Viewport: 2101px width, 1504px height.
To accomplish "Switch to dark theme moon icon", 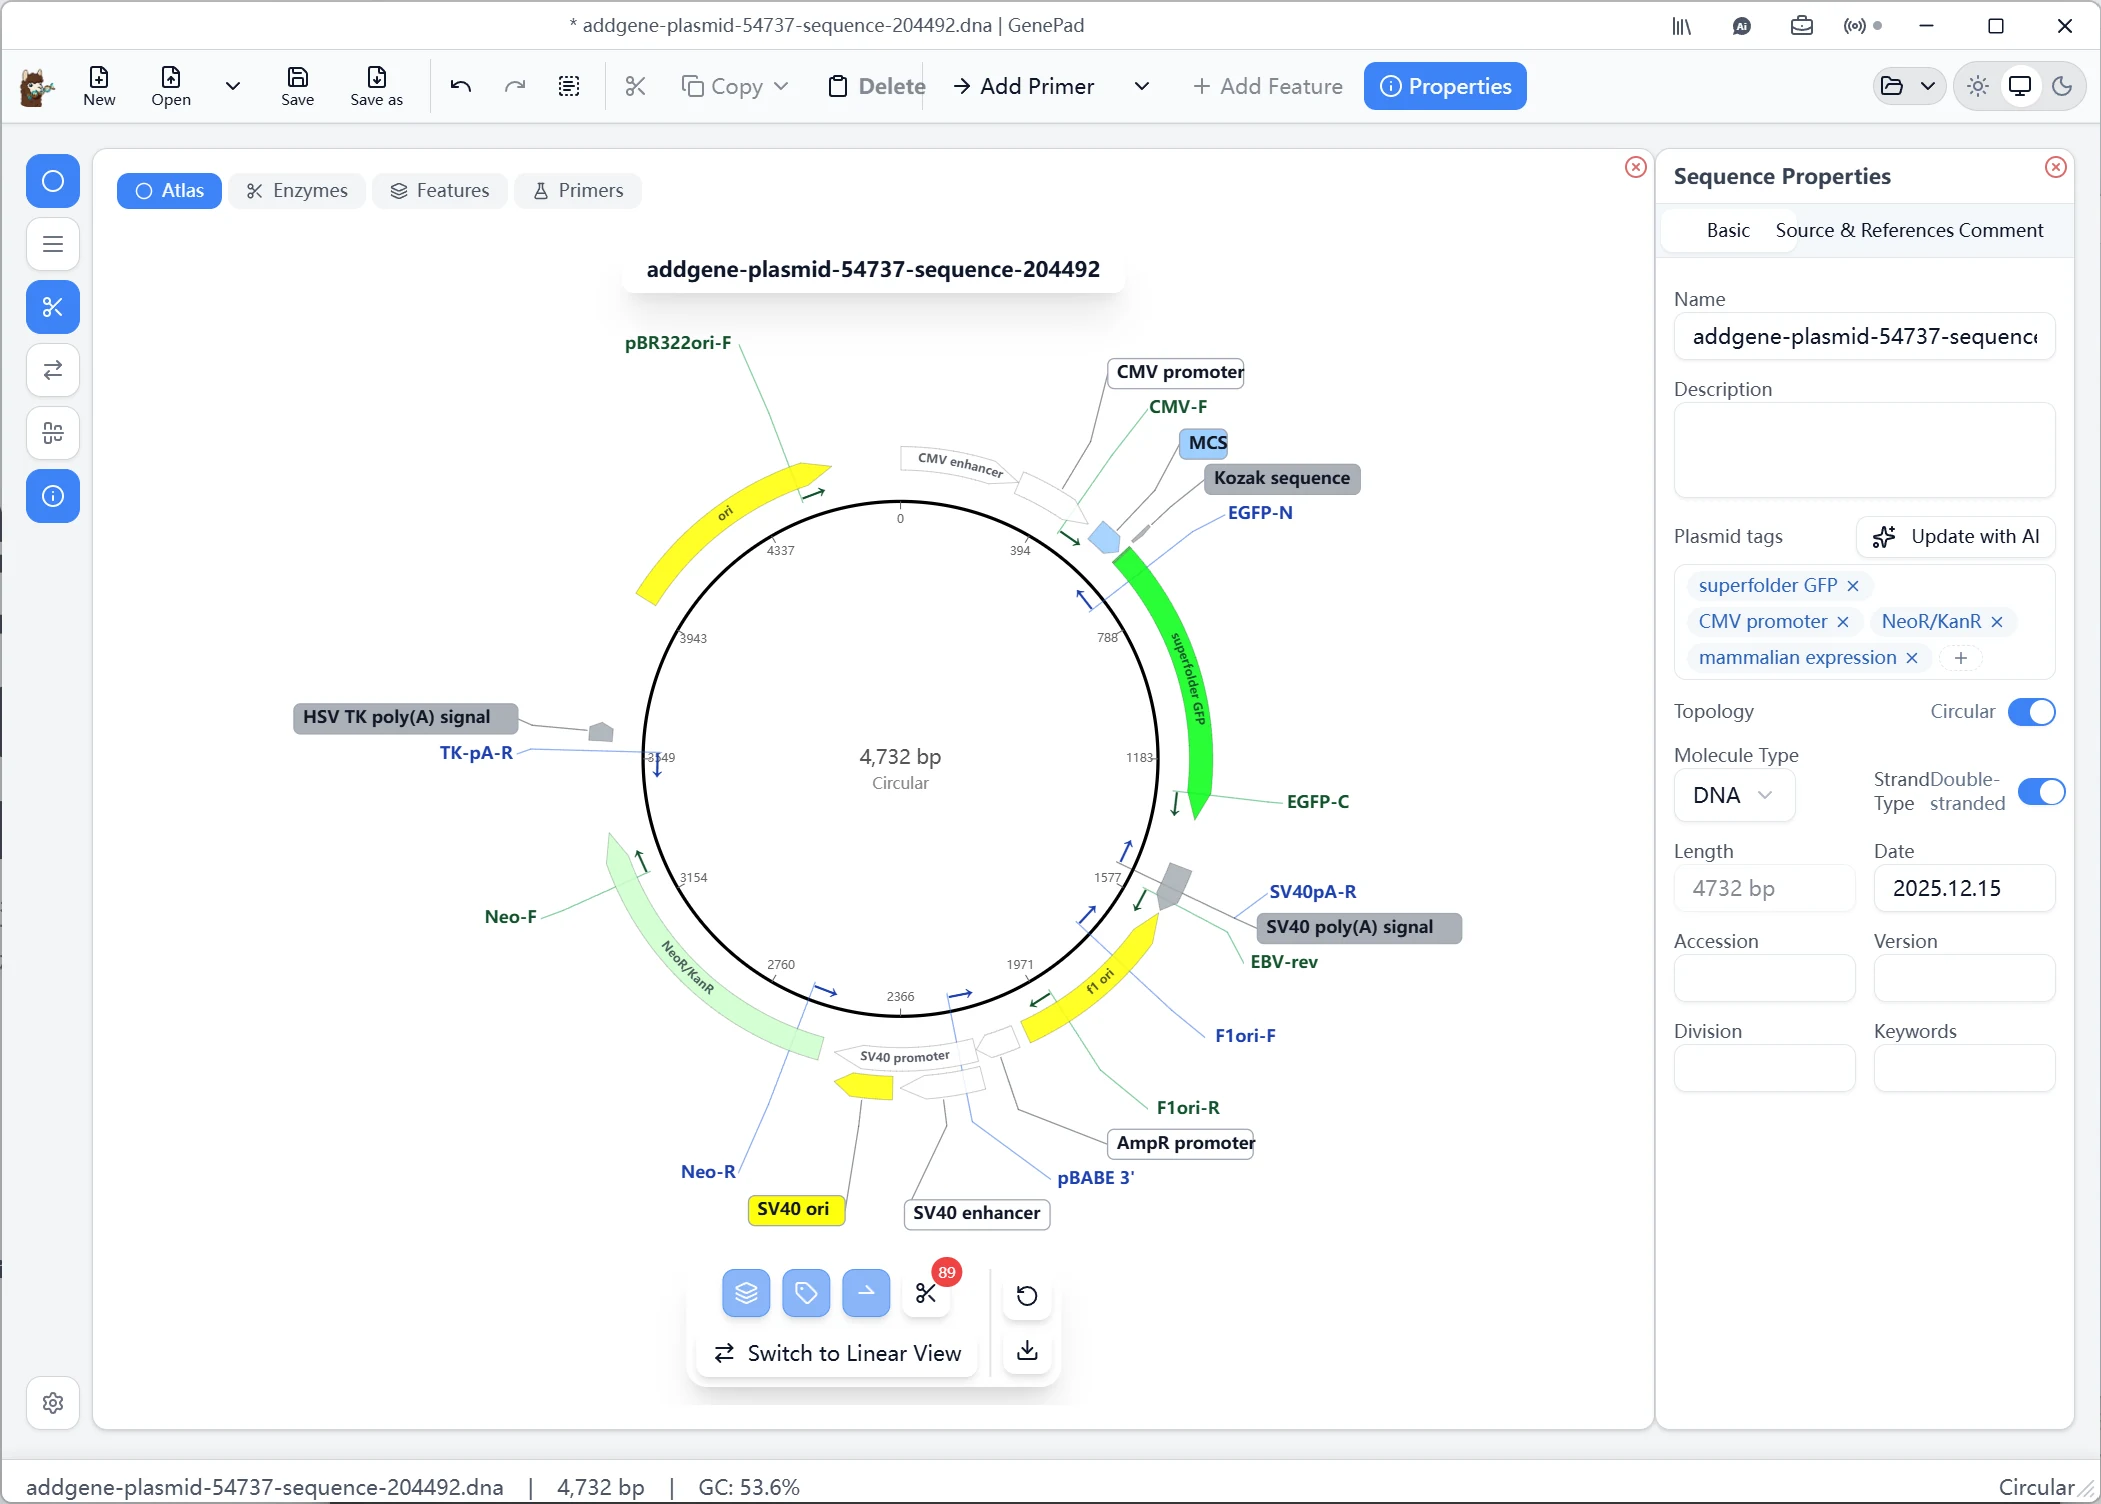I will [2062, 86].
